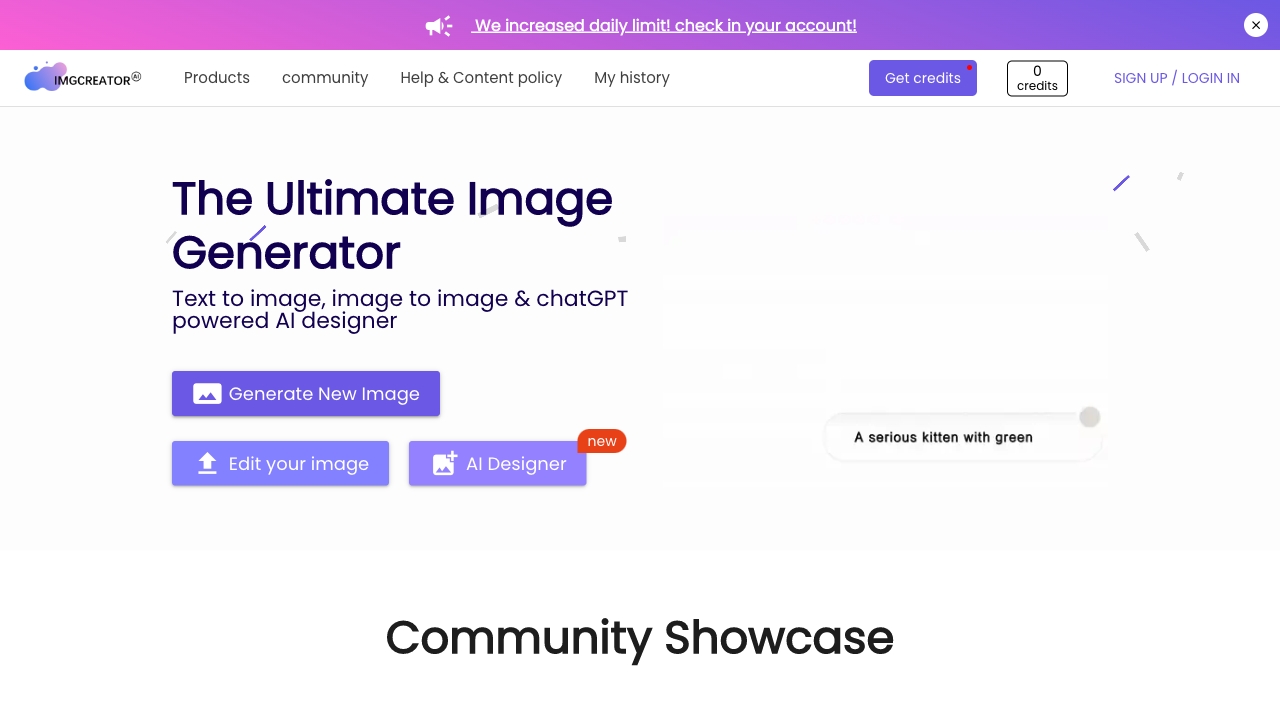Open Help & Content policy
This screenshot has width=1280, height=720.
pos(481,78)
